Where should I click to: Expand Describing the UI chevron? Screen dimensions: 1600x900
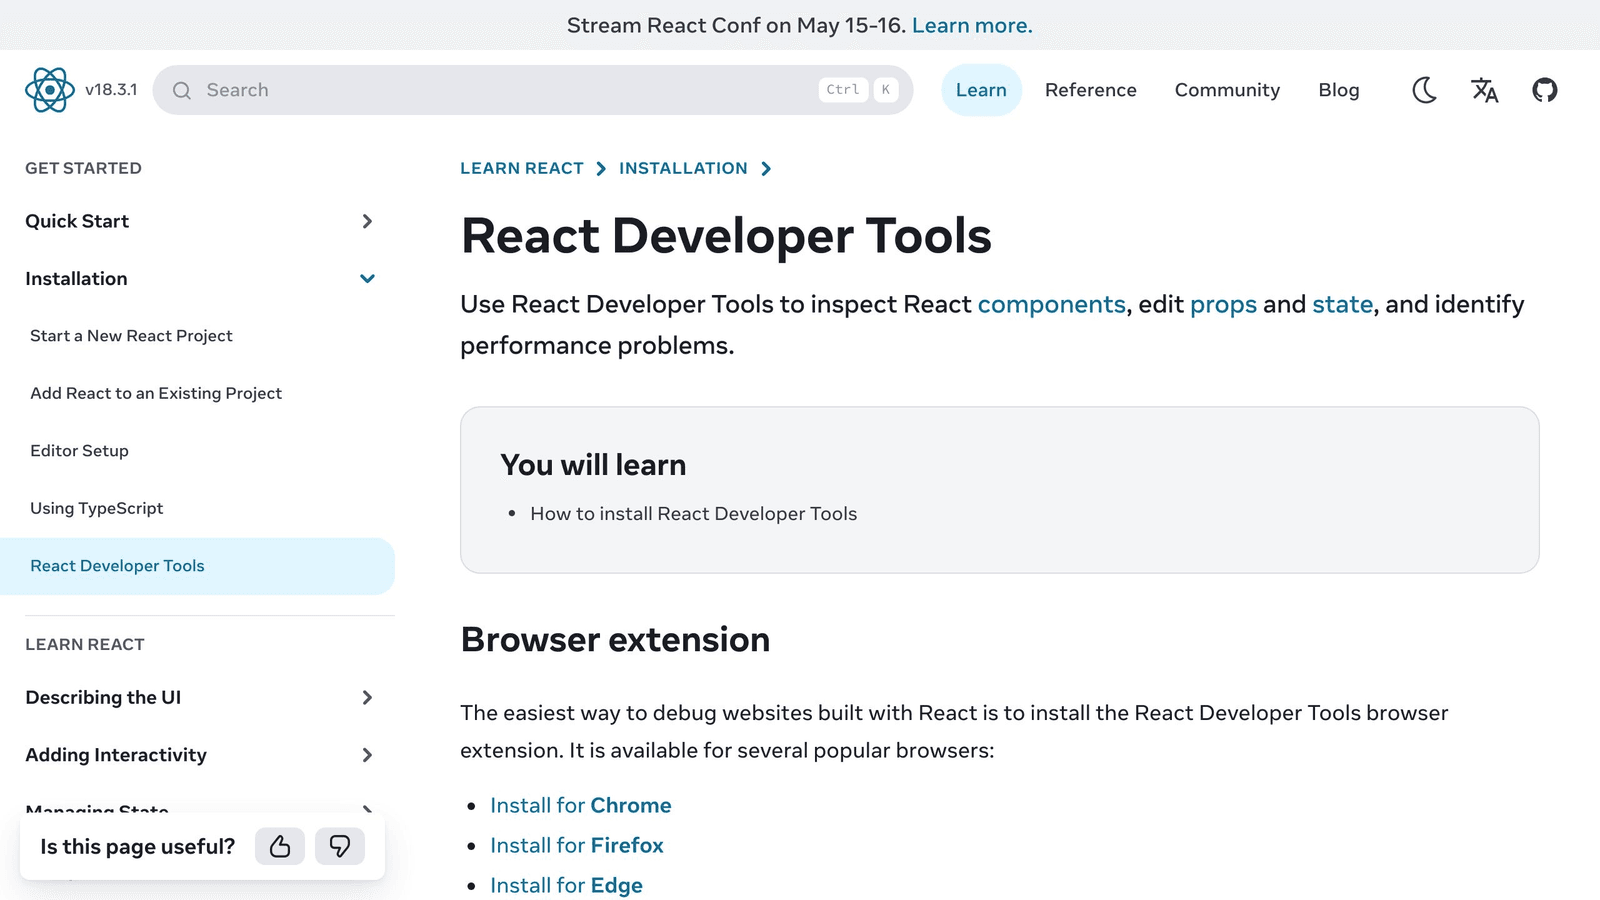click(x=367, y=697)
